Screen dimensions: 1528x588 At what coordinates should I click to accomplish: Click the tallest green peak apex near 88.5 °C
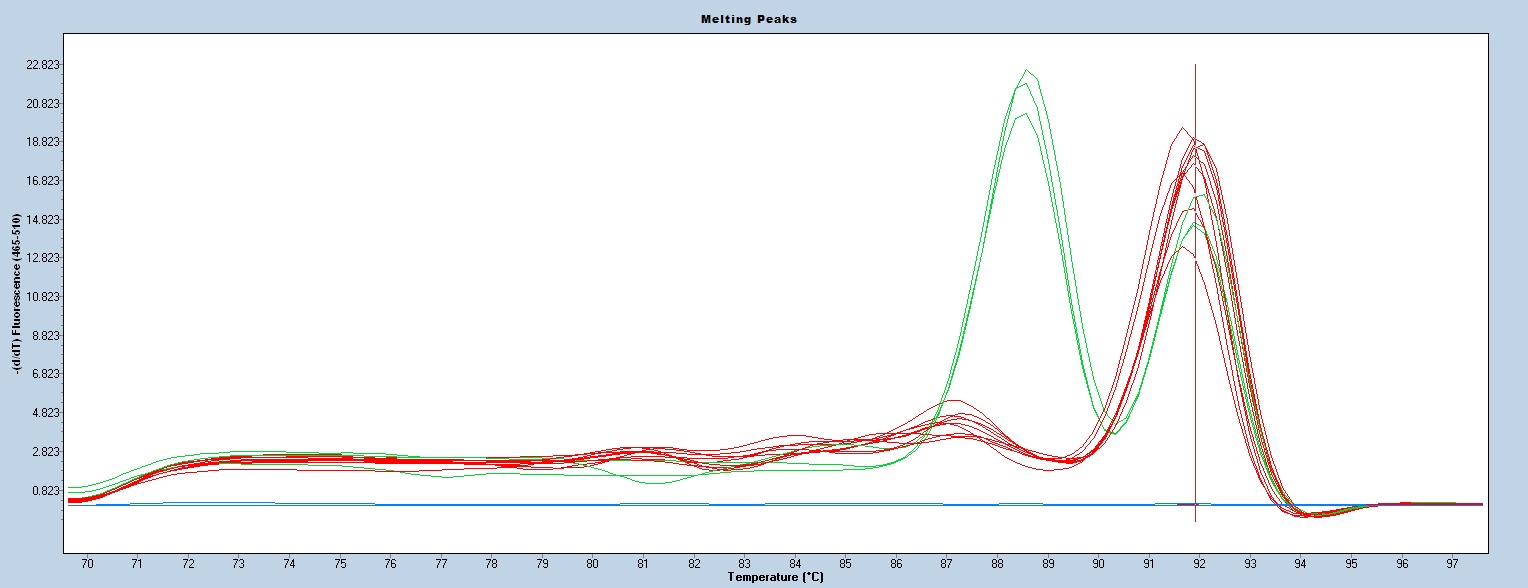pos(1027,71)
